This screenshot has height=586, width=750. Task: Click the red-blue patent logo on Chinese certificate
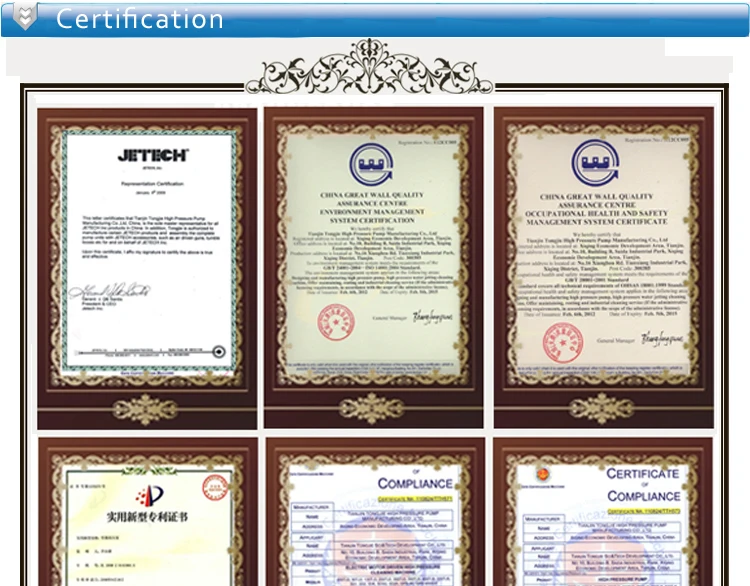pos(150,496)
